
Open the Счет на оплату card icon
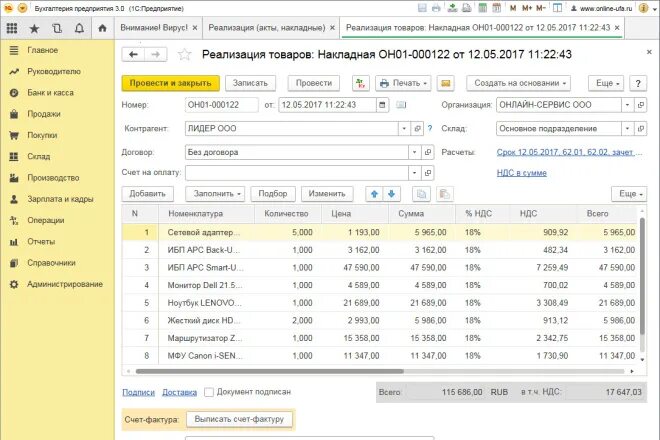(428, 172)
